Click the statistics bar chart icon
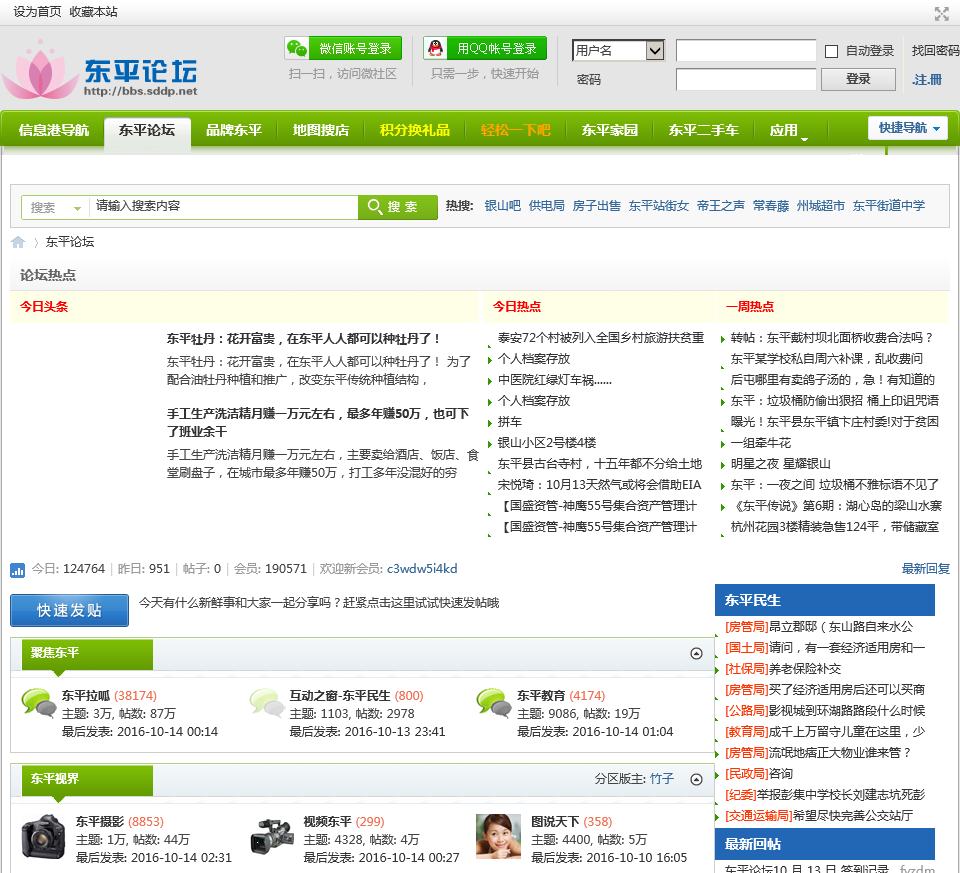 (x=17, y=570)
